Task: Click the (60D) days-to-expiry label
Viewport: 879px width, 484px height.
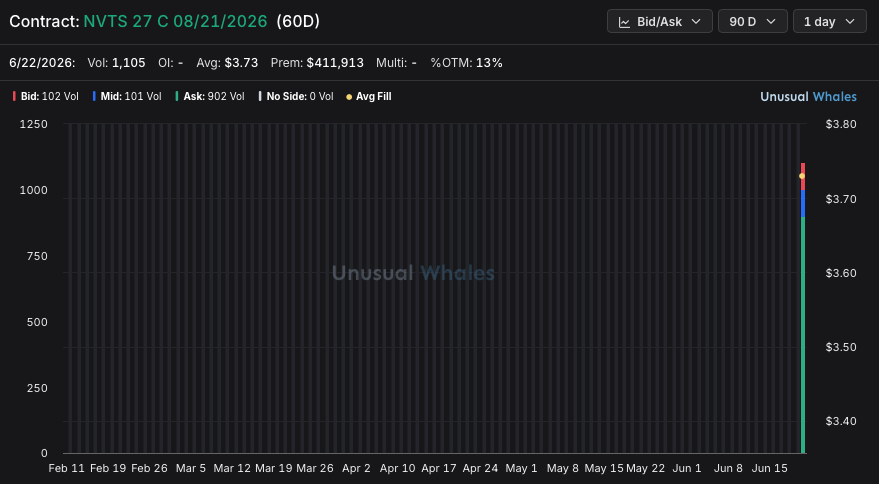Action: coord(298,21)
